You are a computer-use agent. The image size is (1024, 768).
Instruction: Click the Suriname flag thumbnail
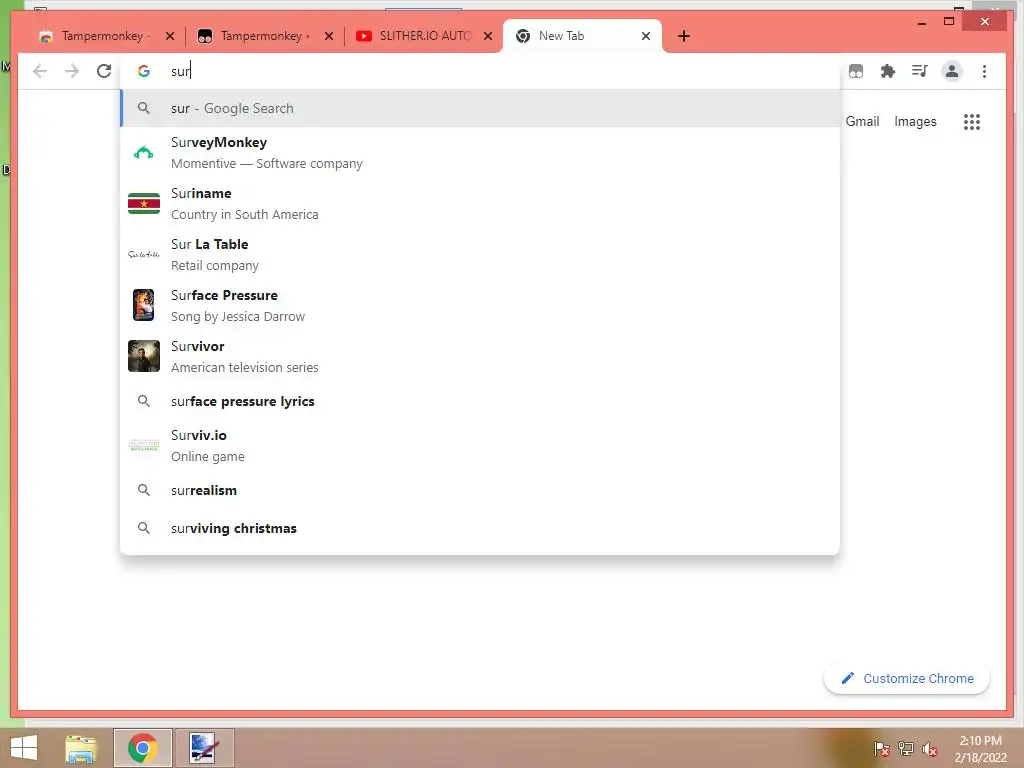pyautogui.click(x=144, y=204)
